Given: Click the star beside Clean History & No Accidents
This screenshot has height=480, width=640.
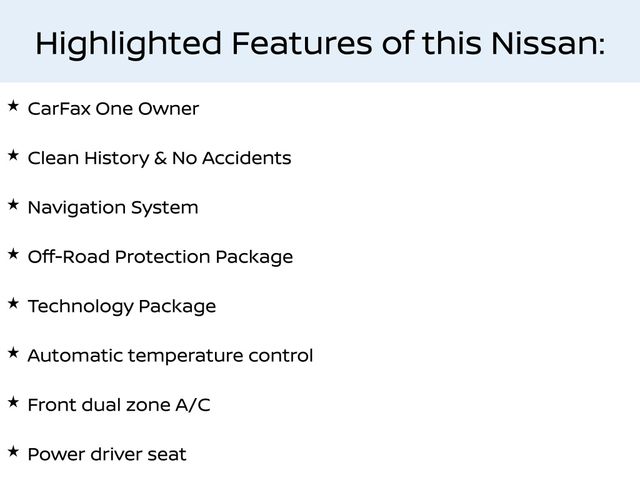Looking at the screenshot, I should (x=12, y=155).
